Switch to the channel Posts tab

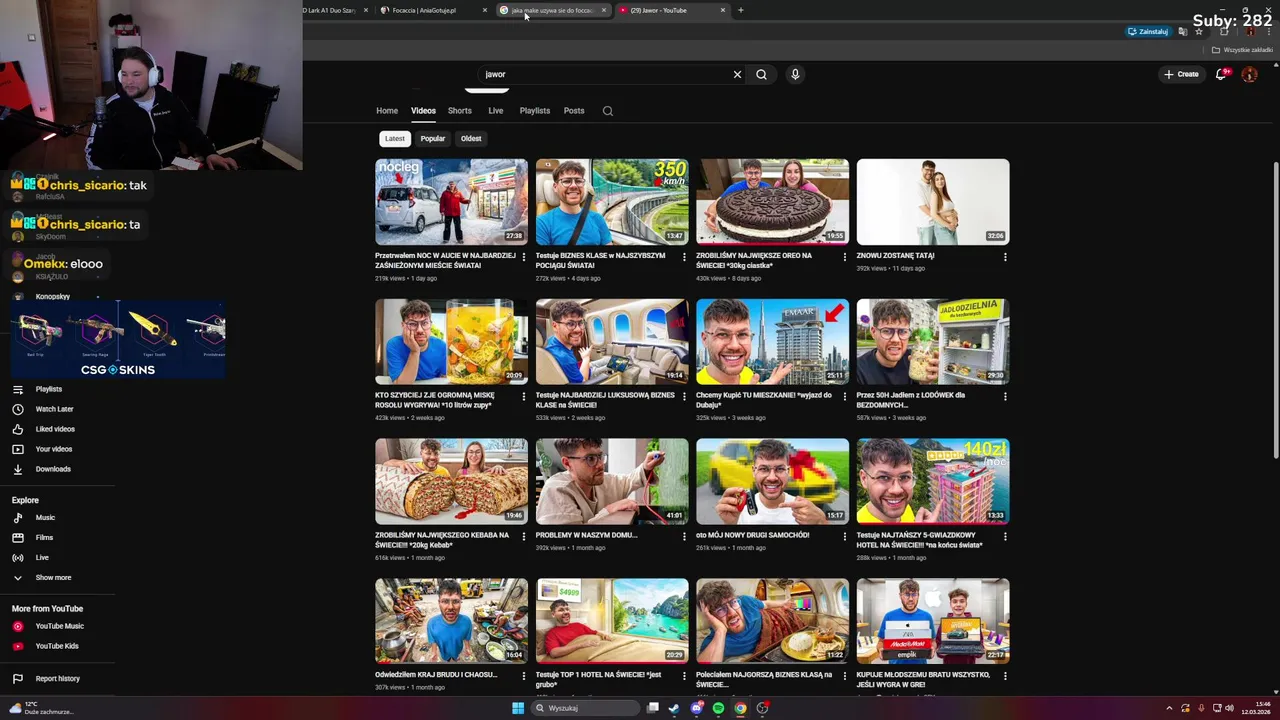573,111
